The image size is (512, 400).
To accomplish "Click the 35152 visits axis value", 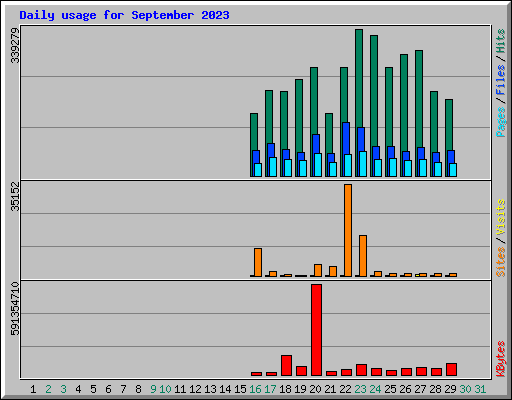I will pos(15,197).
